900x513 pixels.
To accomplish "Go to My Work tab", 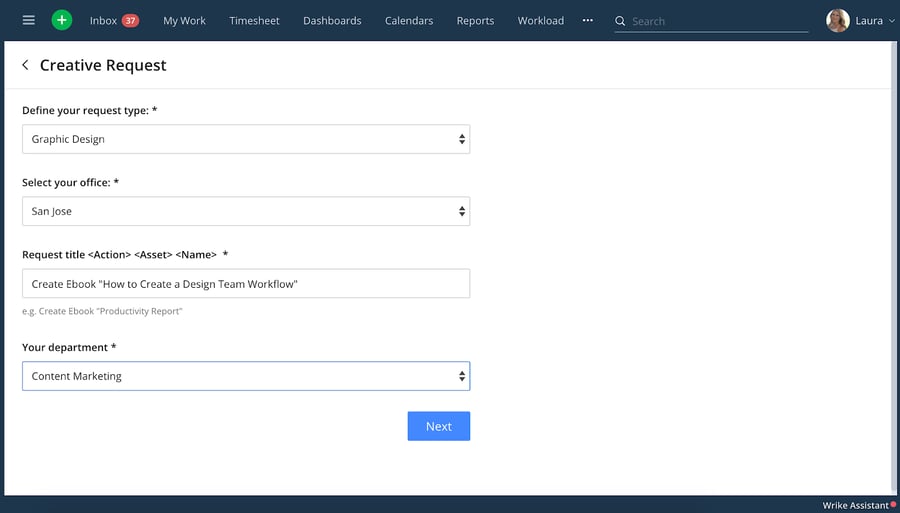I will [x=184, y=20].
